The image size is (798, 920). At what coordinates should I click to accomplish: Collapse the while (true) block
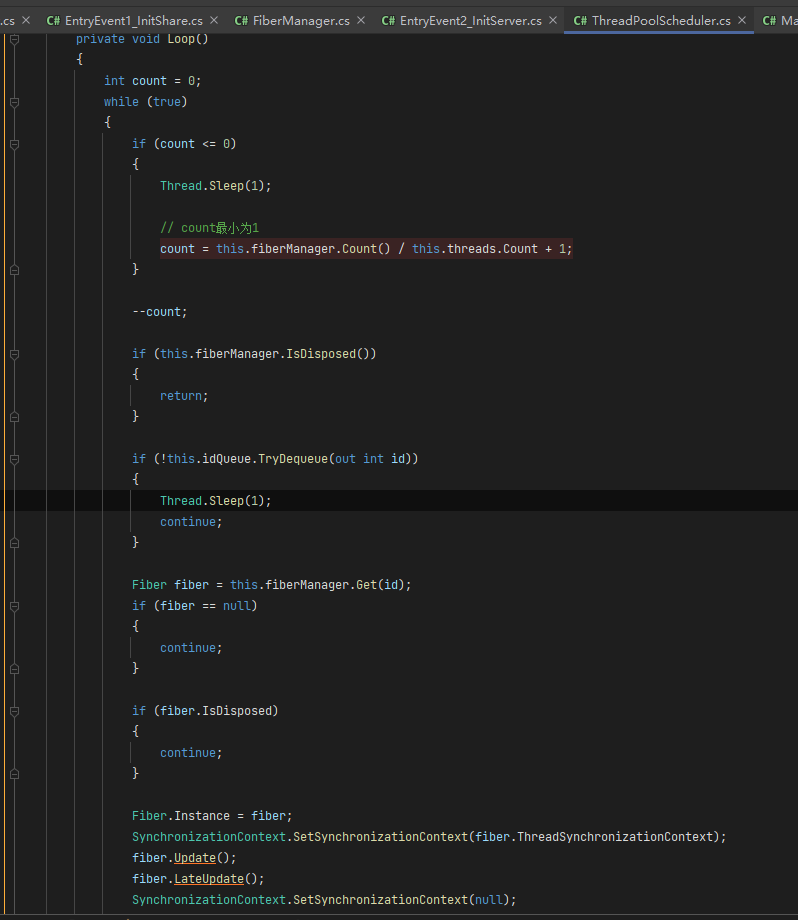pos(15,102)
